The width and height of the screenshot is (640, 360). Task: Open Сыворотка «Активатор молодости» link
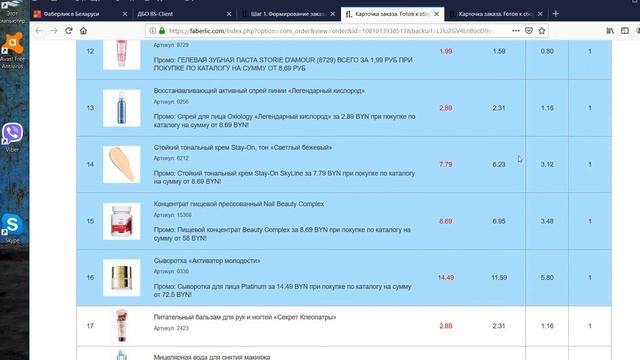207,260
